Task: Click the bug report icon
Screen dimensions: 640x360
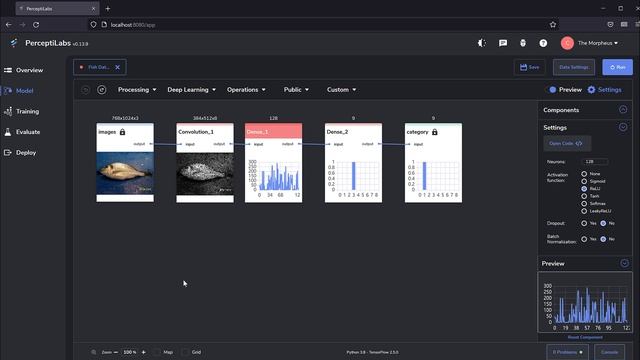Action: [523, 43]
